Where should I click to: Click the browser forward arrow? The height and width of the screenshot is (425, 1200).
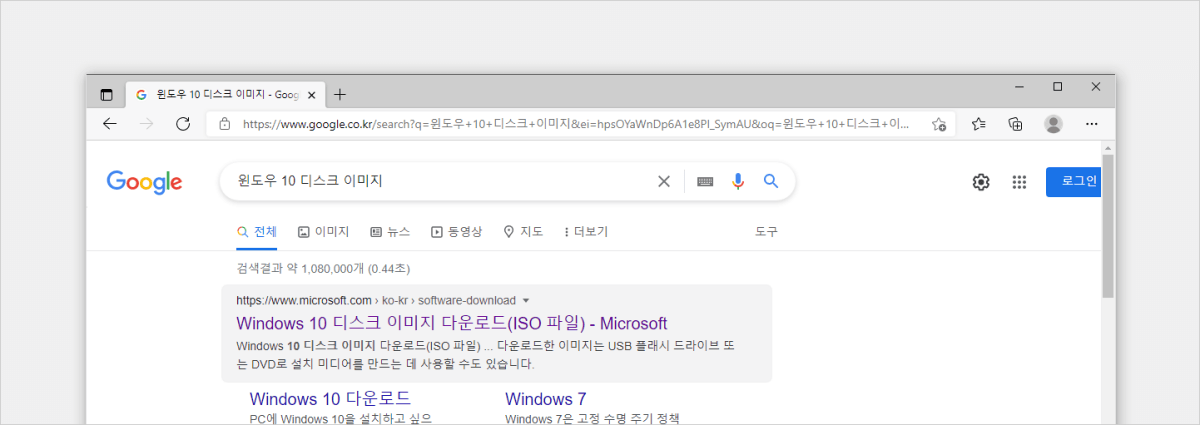tap(147, 124)
